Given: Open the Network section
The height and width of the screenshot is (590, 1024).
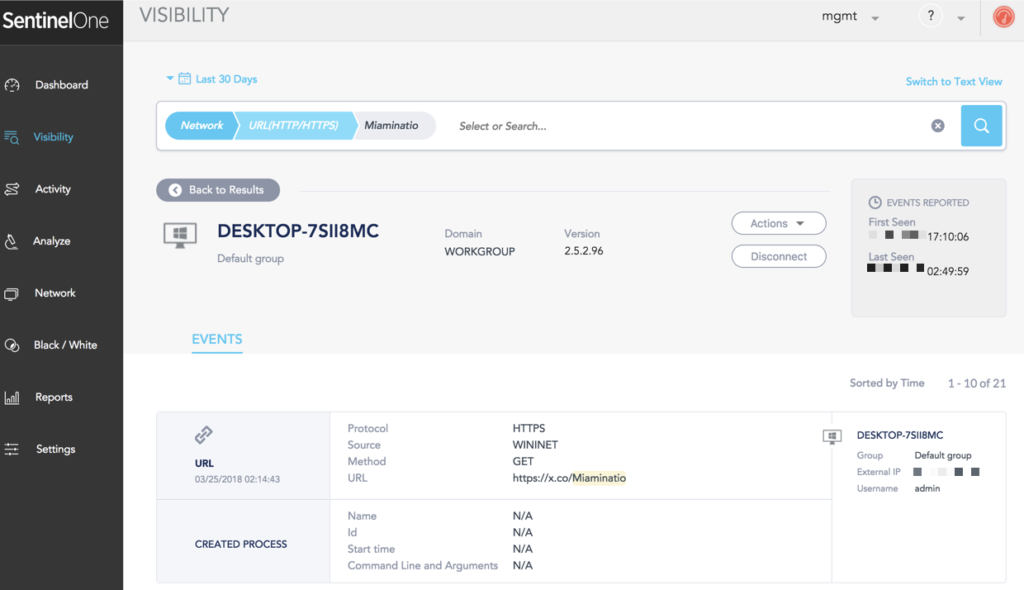Looking at the screenshot, I should click(x=60, y=292).
